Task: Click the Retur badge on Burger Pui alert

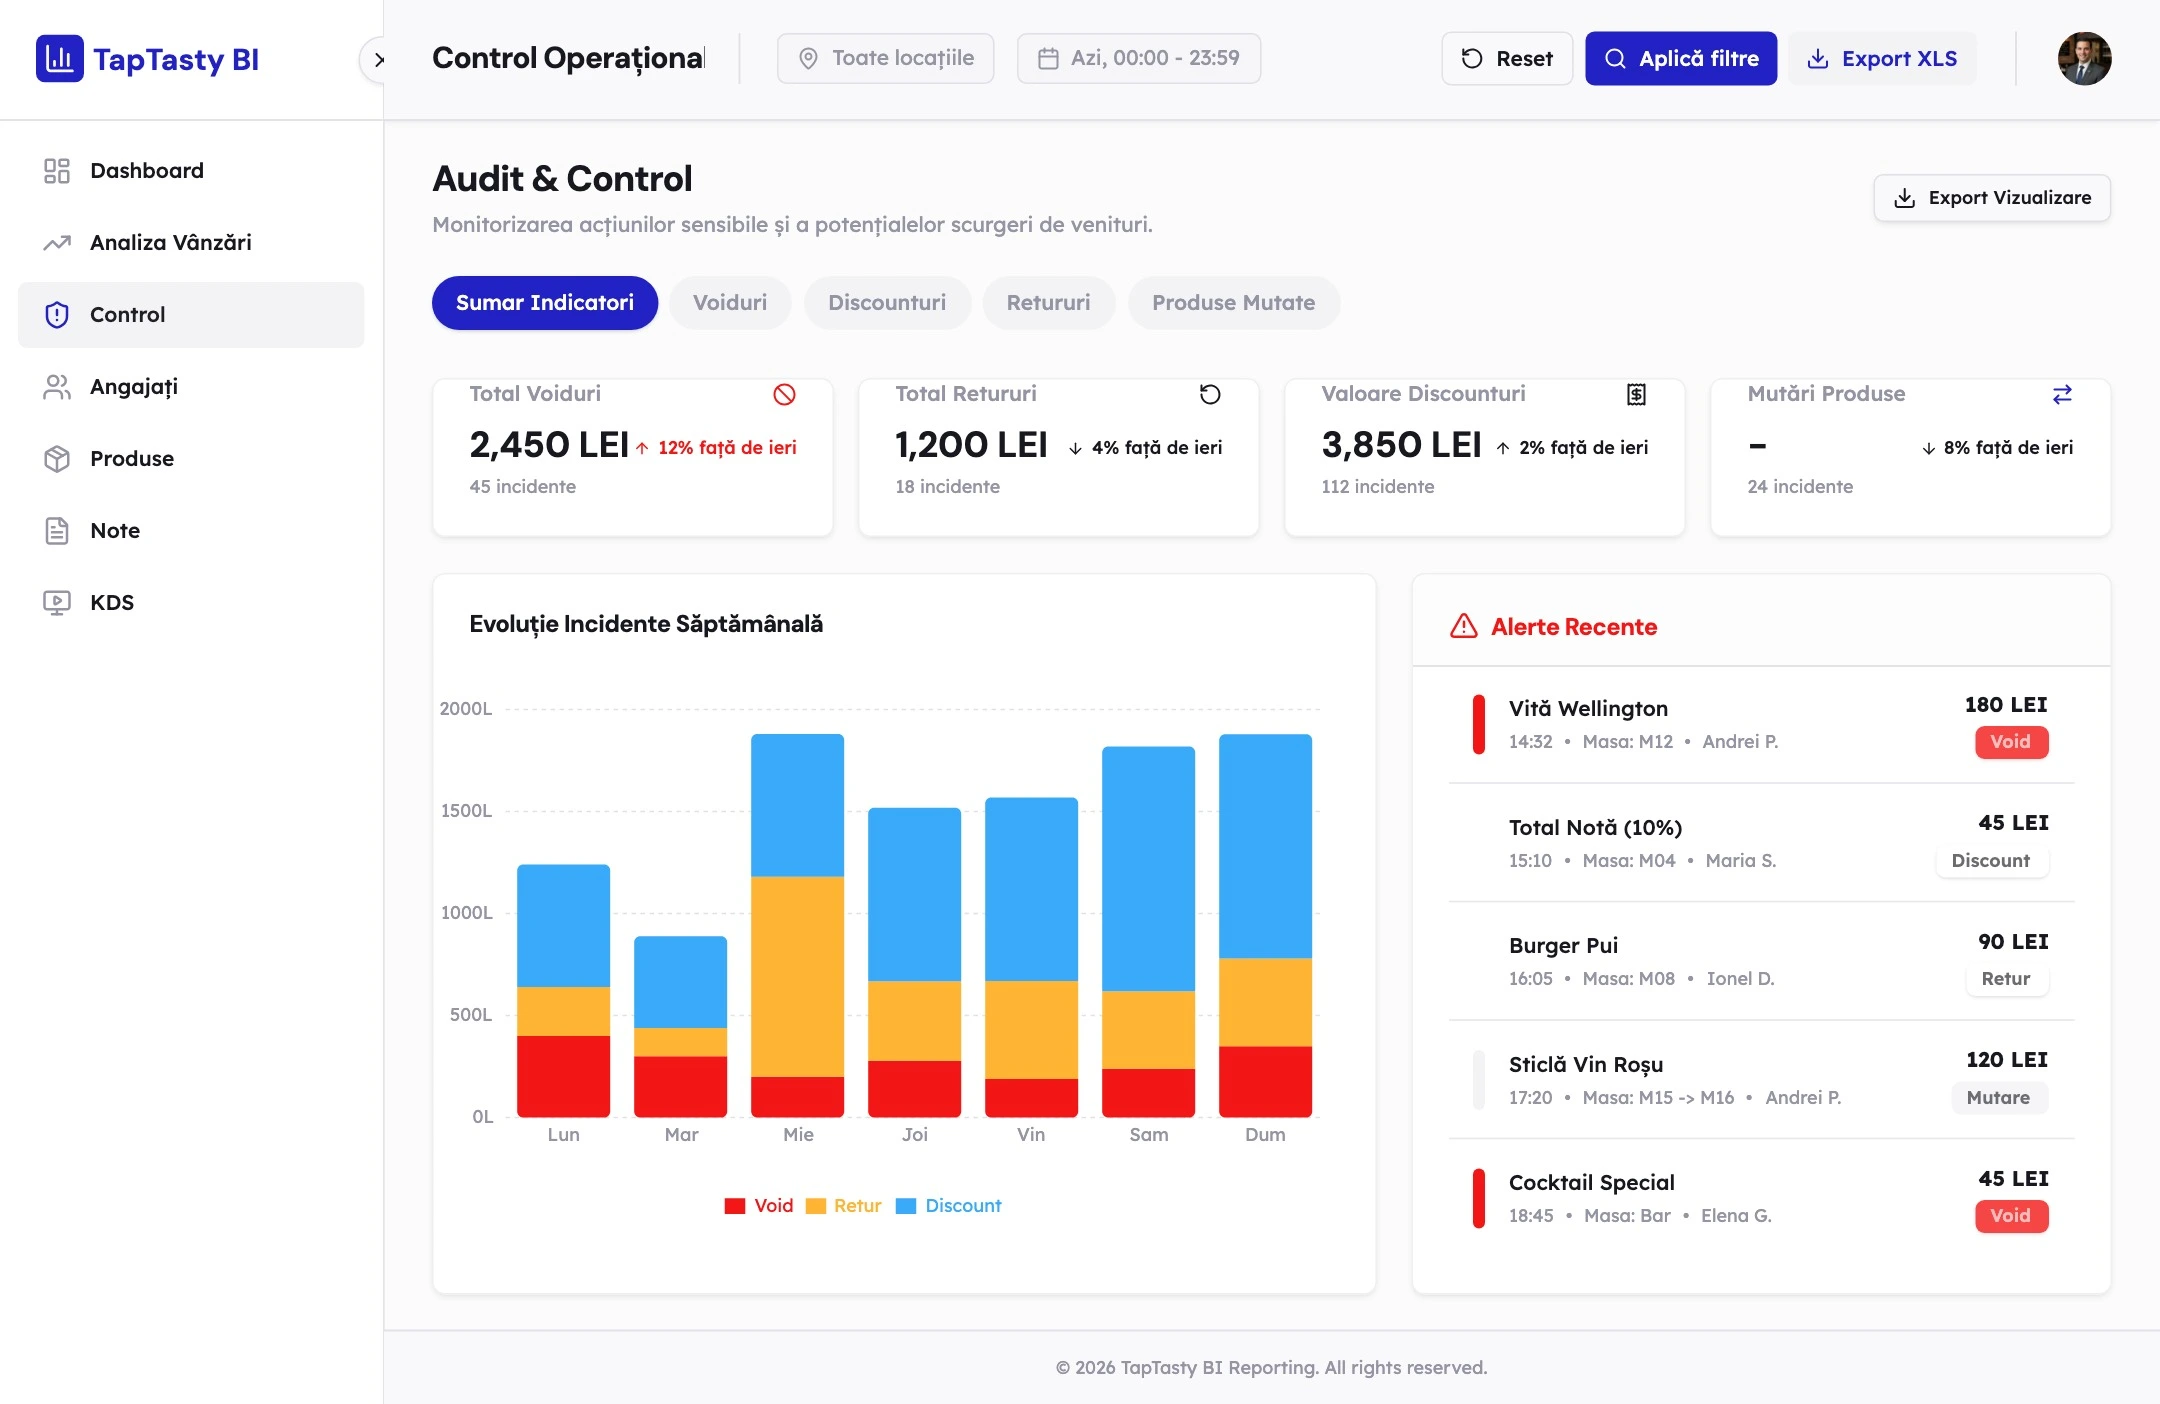Action: point(2006,979)
